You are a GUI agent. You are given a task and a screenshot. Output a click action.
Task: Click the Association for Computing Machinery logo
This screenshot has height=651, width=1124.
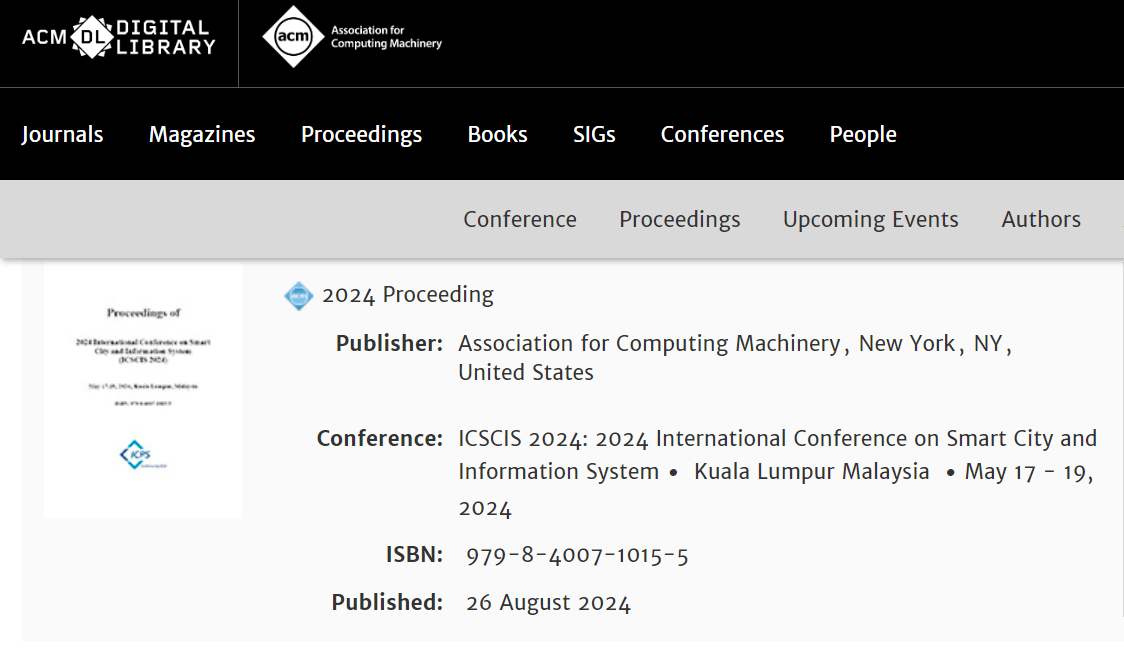pyautogui.click(x=352, y=37)
